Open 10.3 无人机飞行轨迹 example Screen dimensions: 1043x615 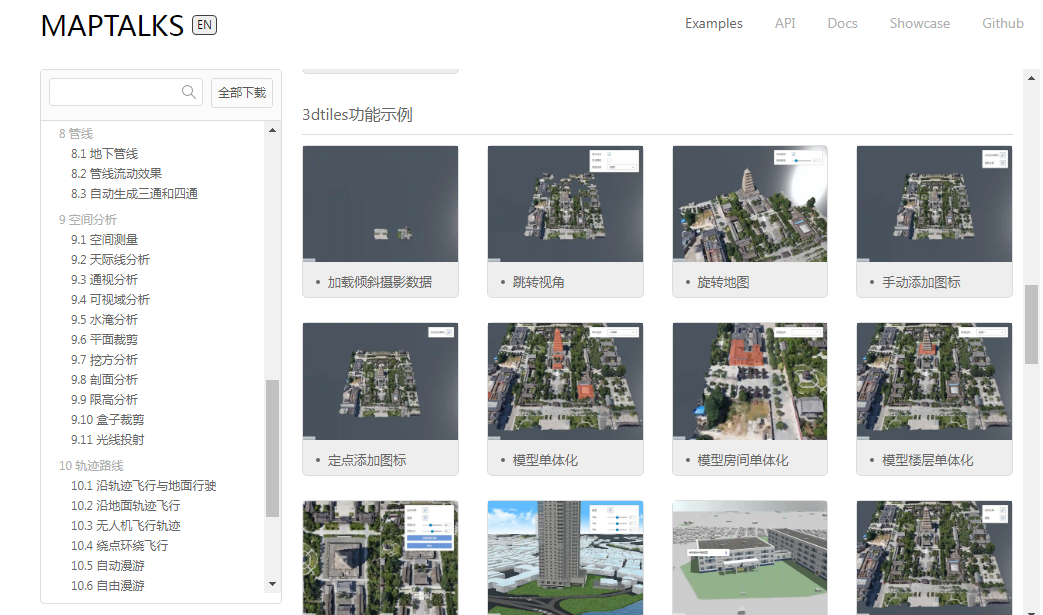126,525
